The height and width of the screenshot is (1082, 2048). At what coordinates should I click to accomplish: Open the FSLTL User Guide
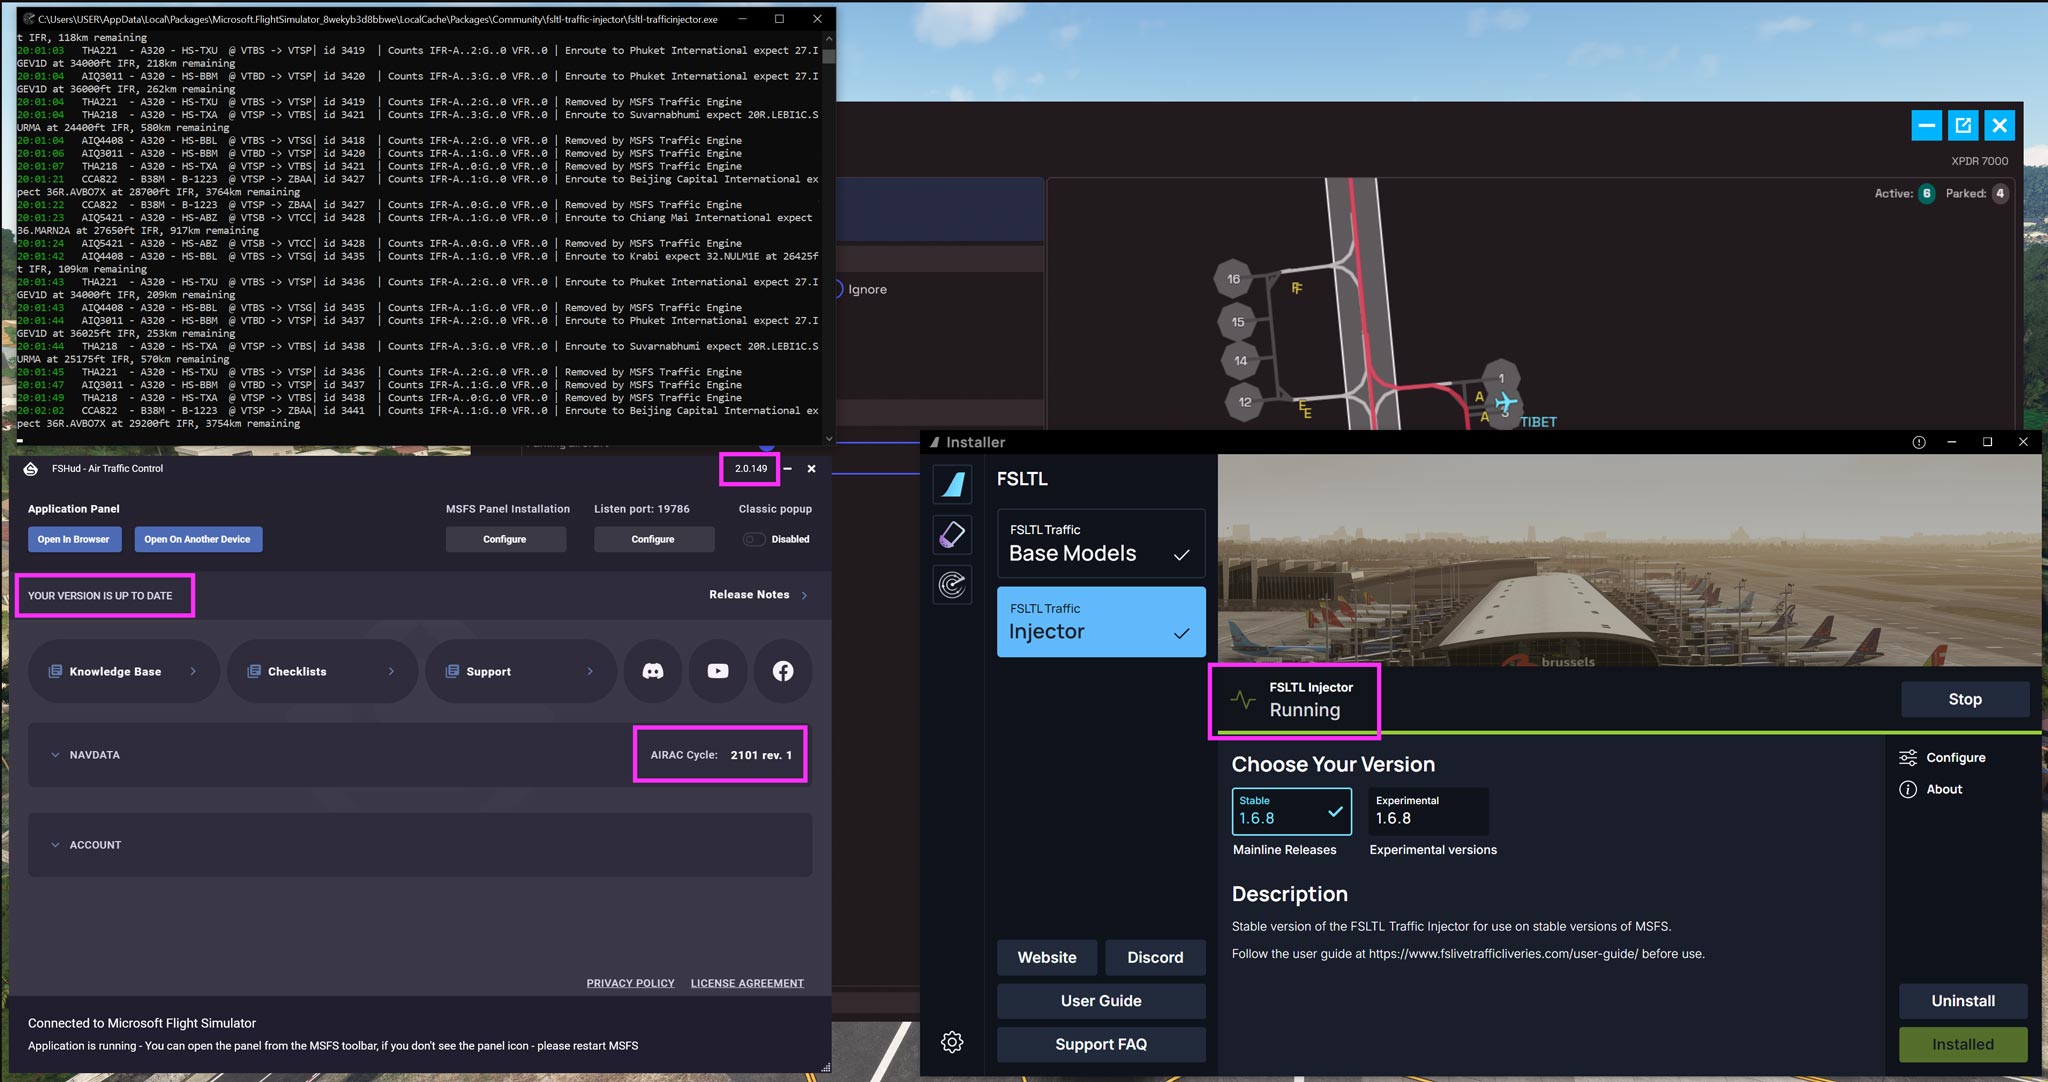point(1101,1001)
